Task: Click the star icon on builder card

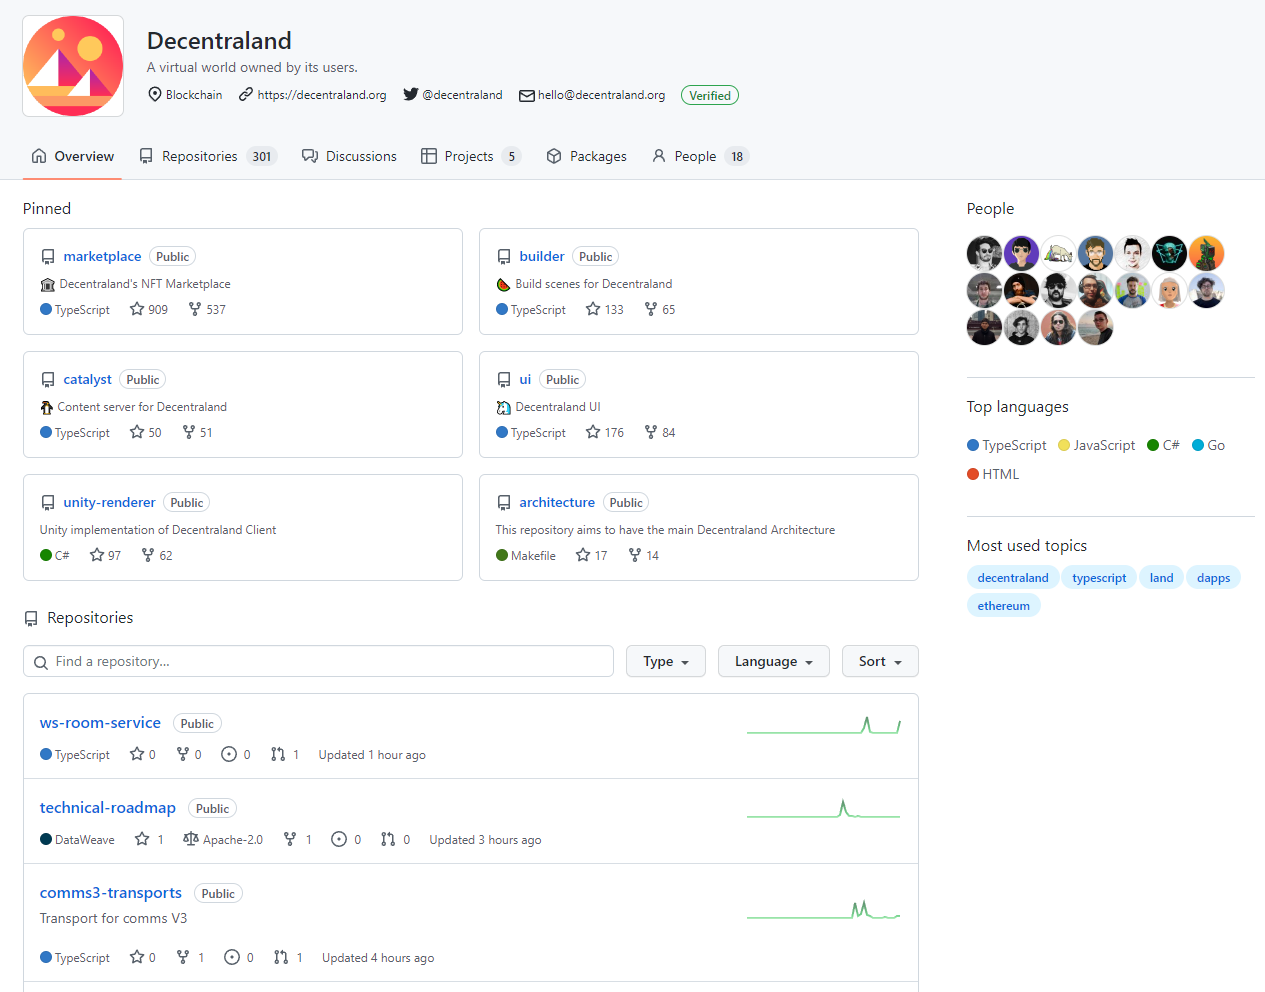Action: coord(593,309)
